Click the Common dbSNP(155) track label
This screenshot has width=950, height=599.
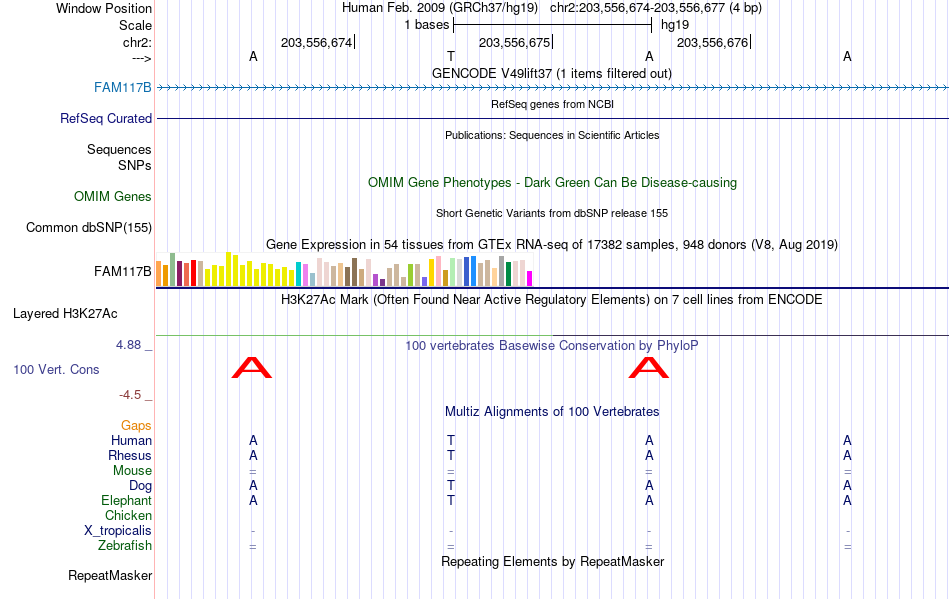tap(89, 228)
